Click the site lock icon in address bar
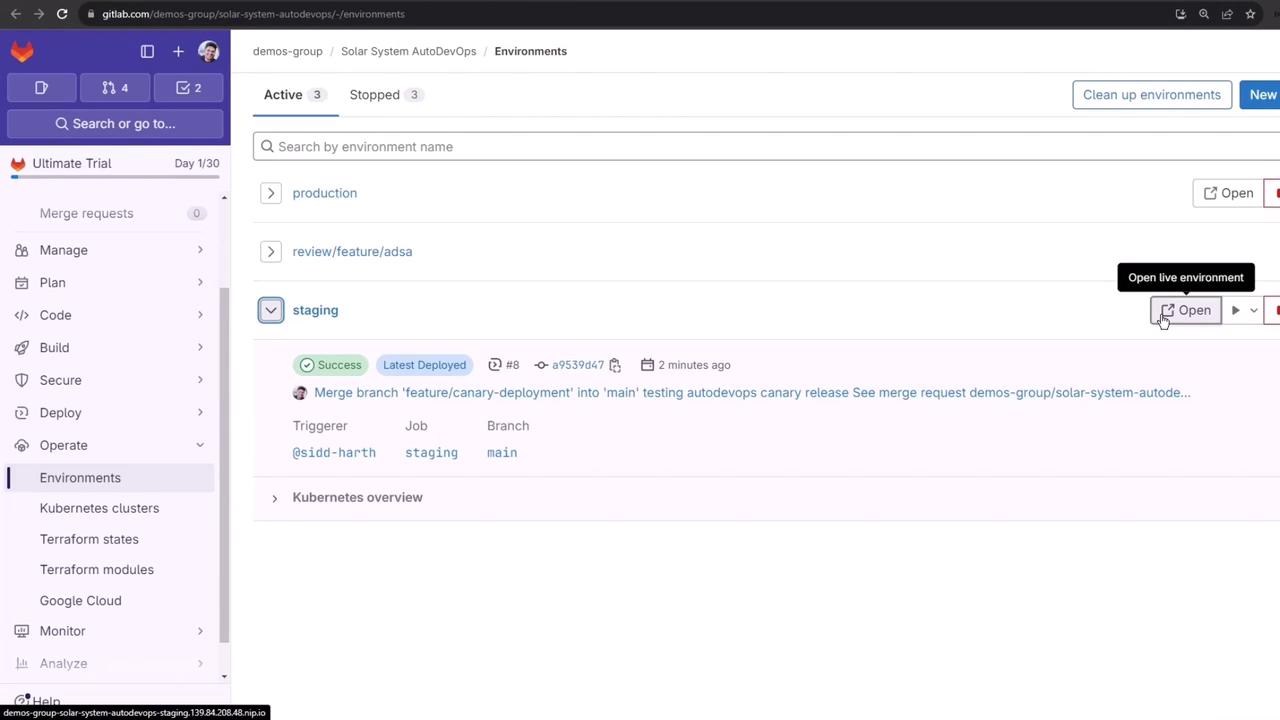This screenshot has width=1280, height=720. (x=90, y=14)
